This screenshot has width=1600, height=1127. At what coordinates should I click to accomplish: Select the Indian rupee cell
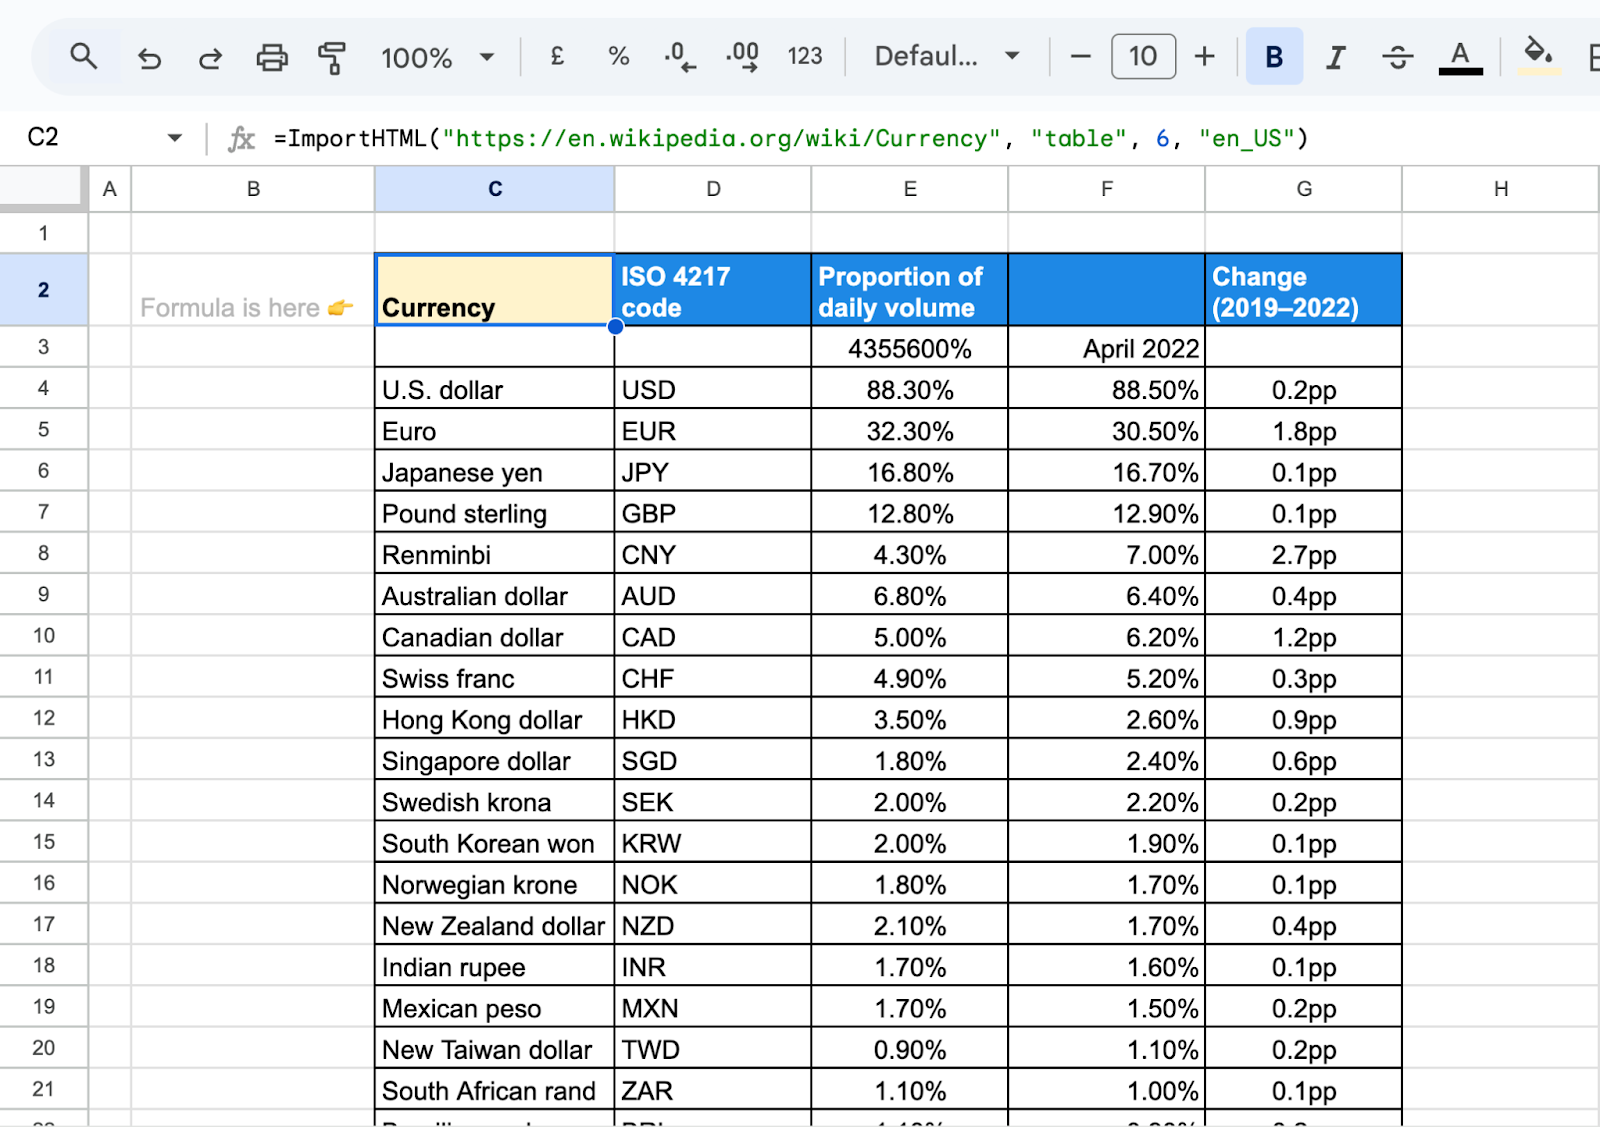[x=495, y=966]
